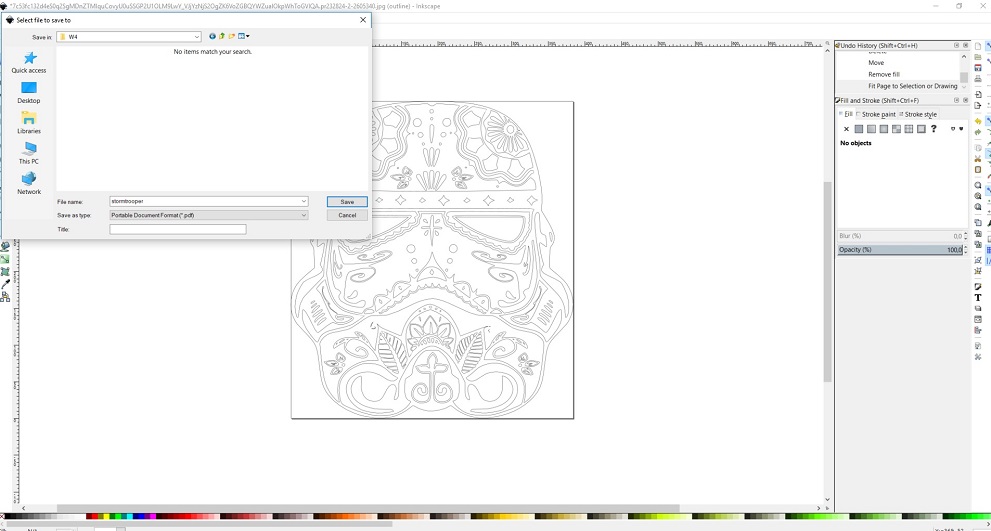The width and height of the screenshot is (991, 531).
Task: Select No paint (X) in Fill panel
Action: coord(846,129)
